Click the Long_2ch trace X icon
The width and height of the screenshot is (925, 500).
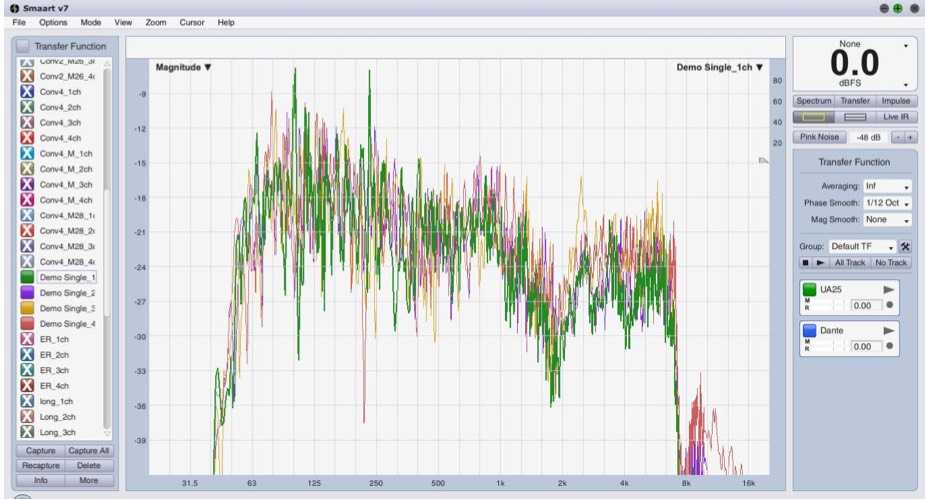(27, 416)
